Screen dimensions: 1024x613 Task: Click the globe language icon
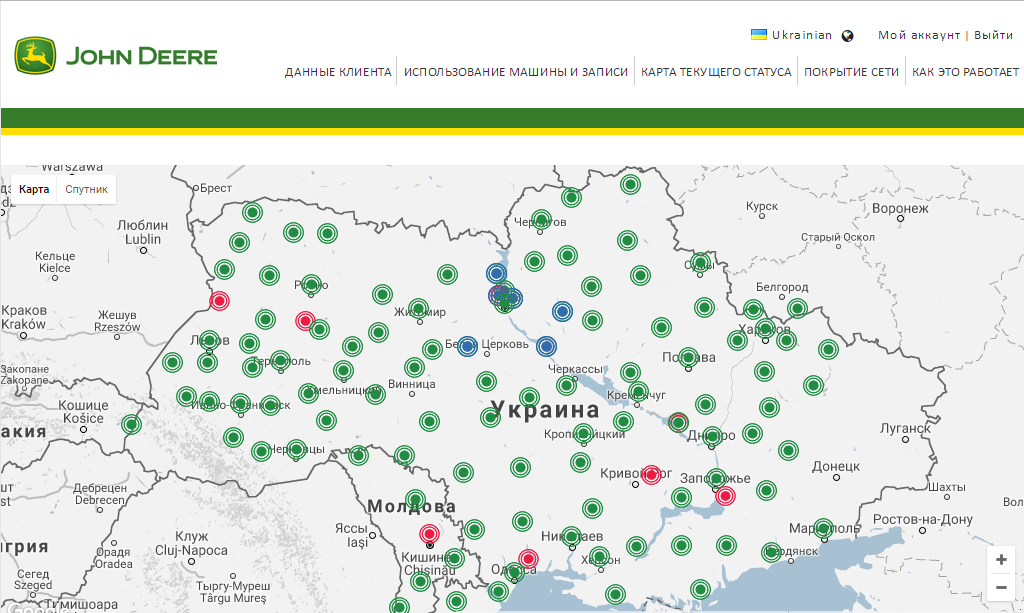[x=848, y=34]
